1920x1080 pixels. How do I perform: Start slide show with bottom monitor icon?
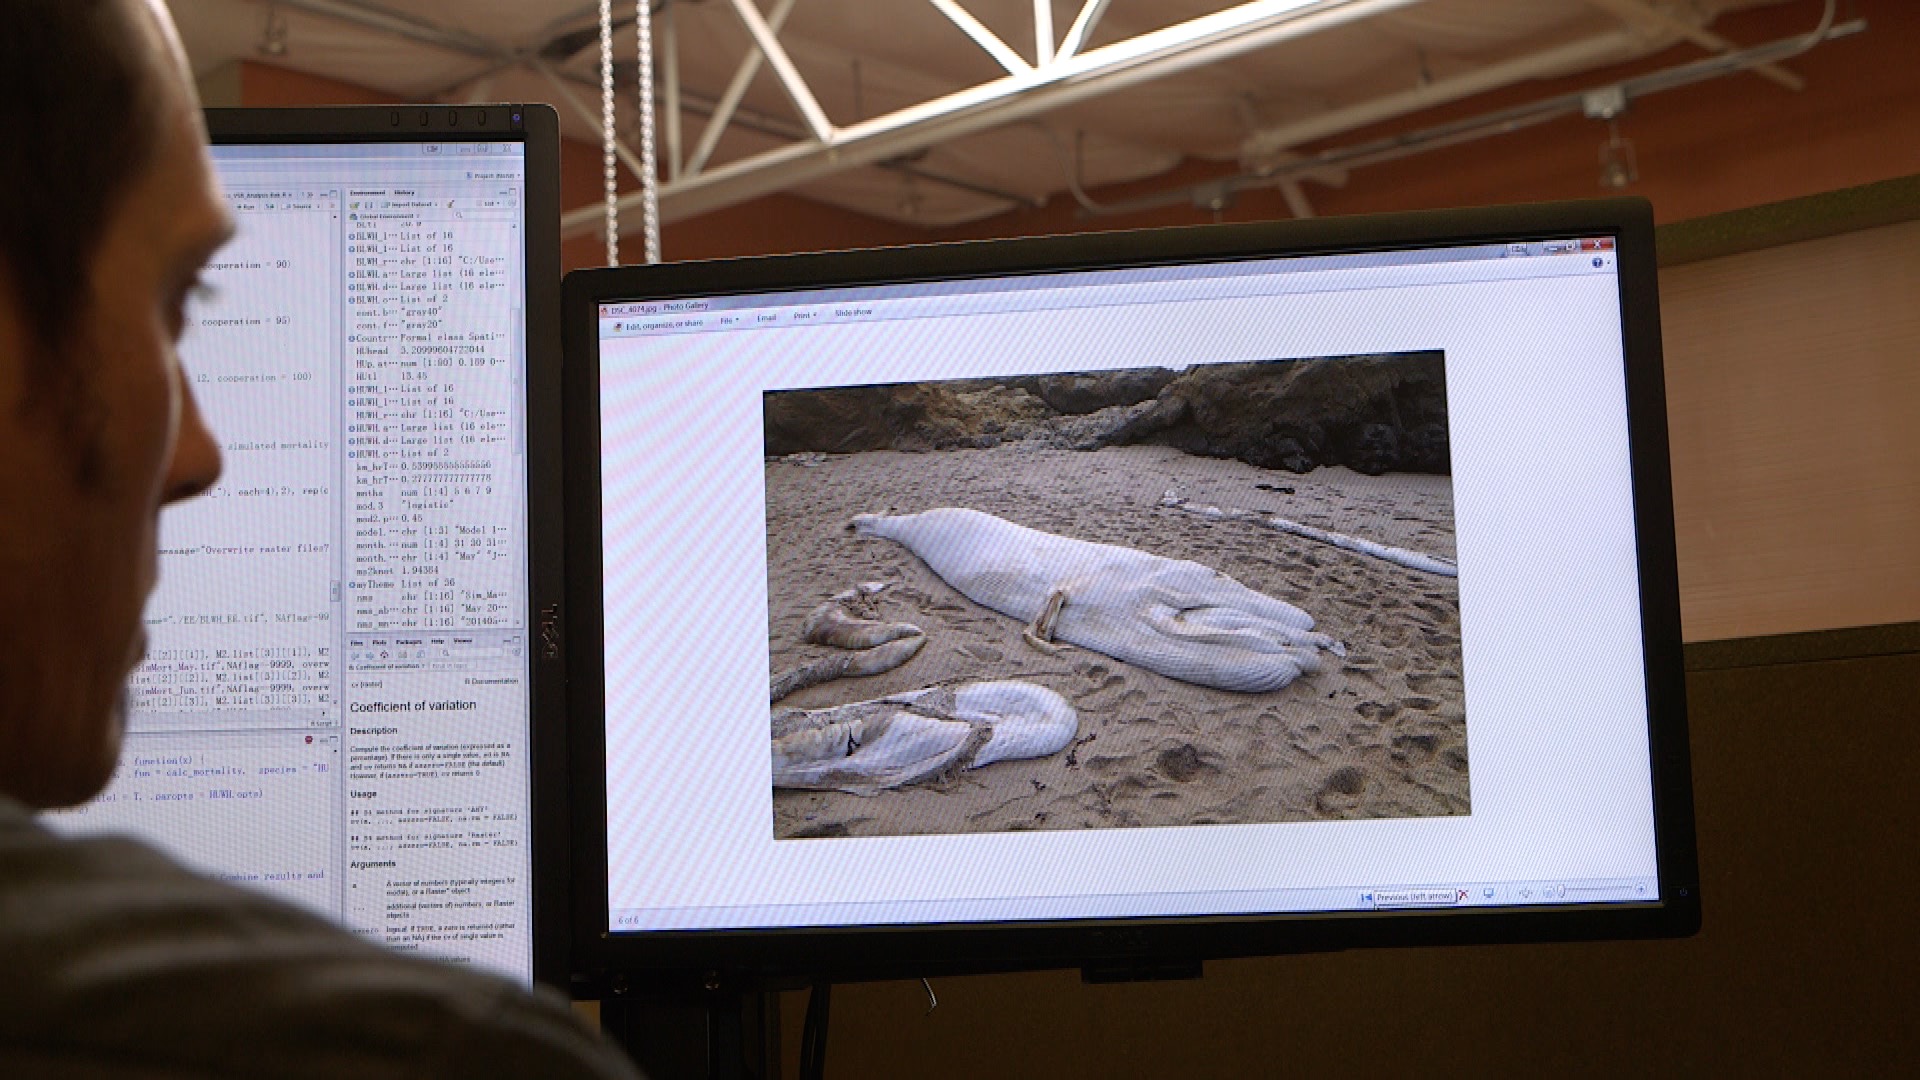[x=1488, y=893]
